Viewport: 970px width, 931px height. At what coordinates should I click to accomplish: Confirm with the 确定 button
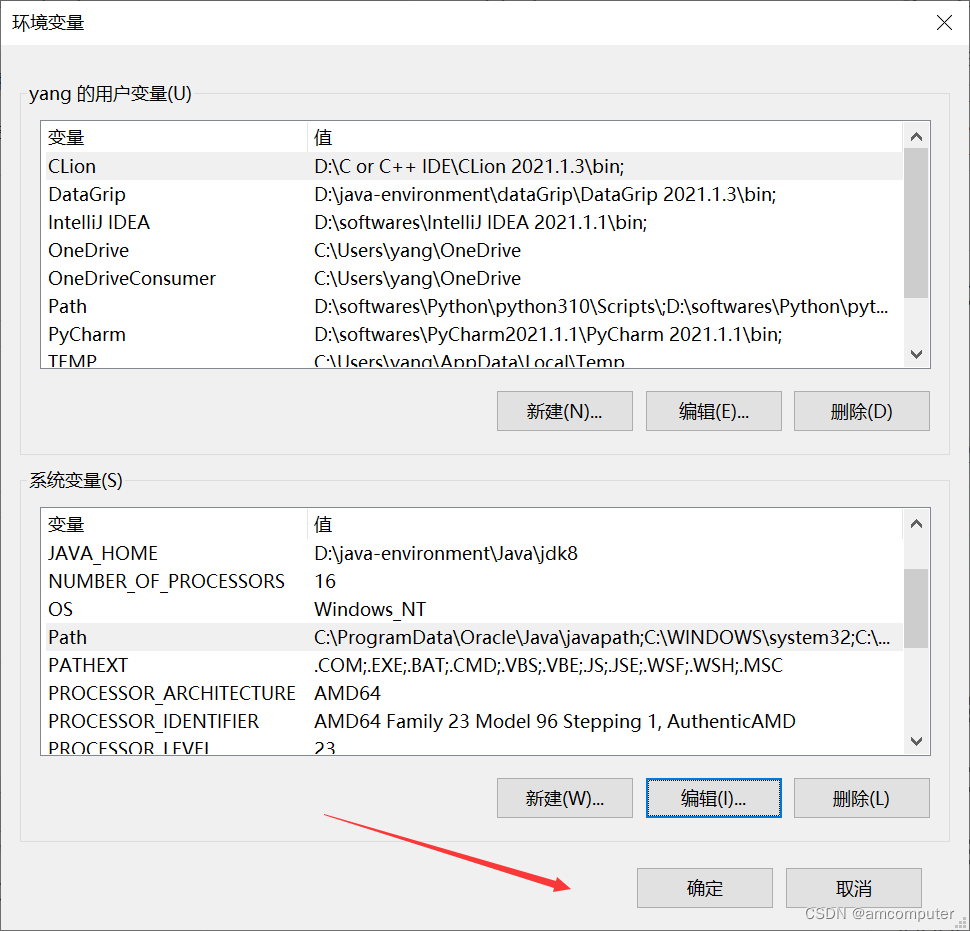click(x=705, y=888)
